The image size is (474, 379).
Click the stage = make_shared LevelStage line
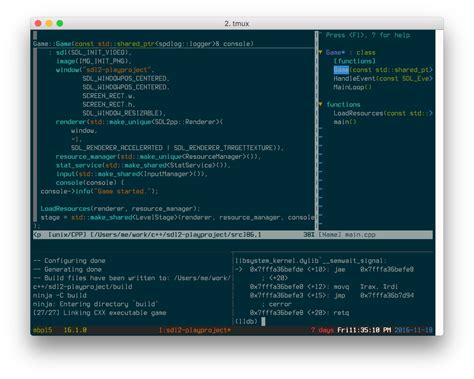click(177, 217)
